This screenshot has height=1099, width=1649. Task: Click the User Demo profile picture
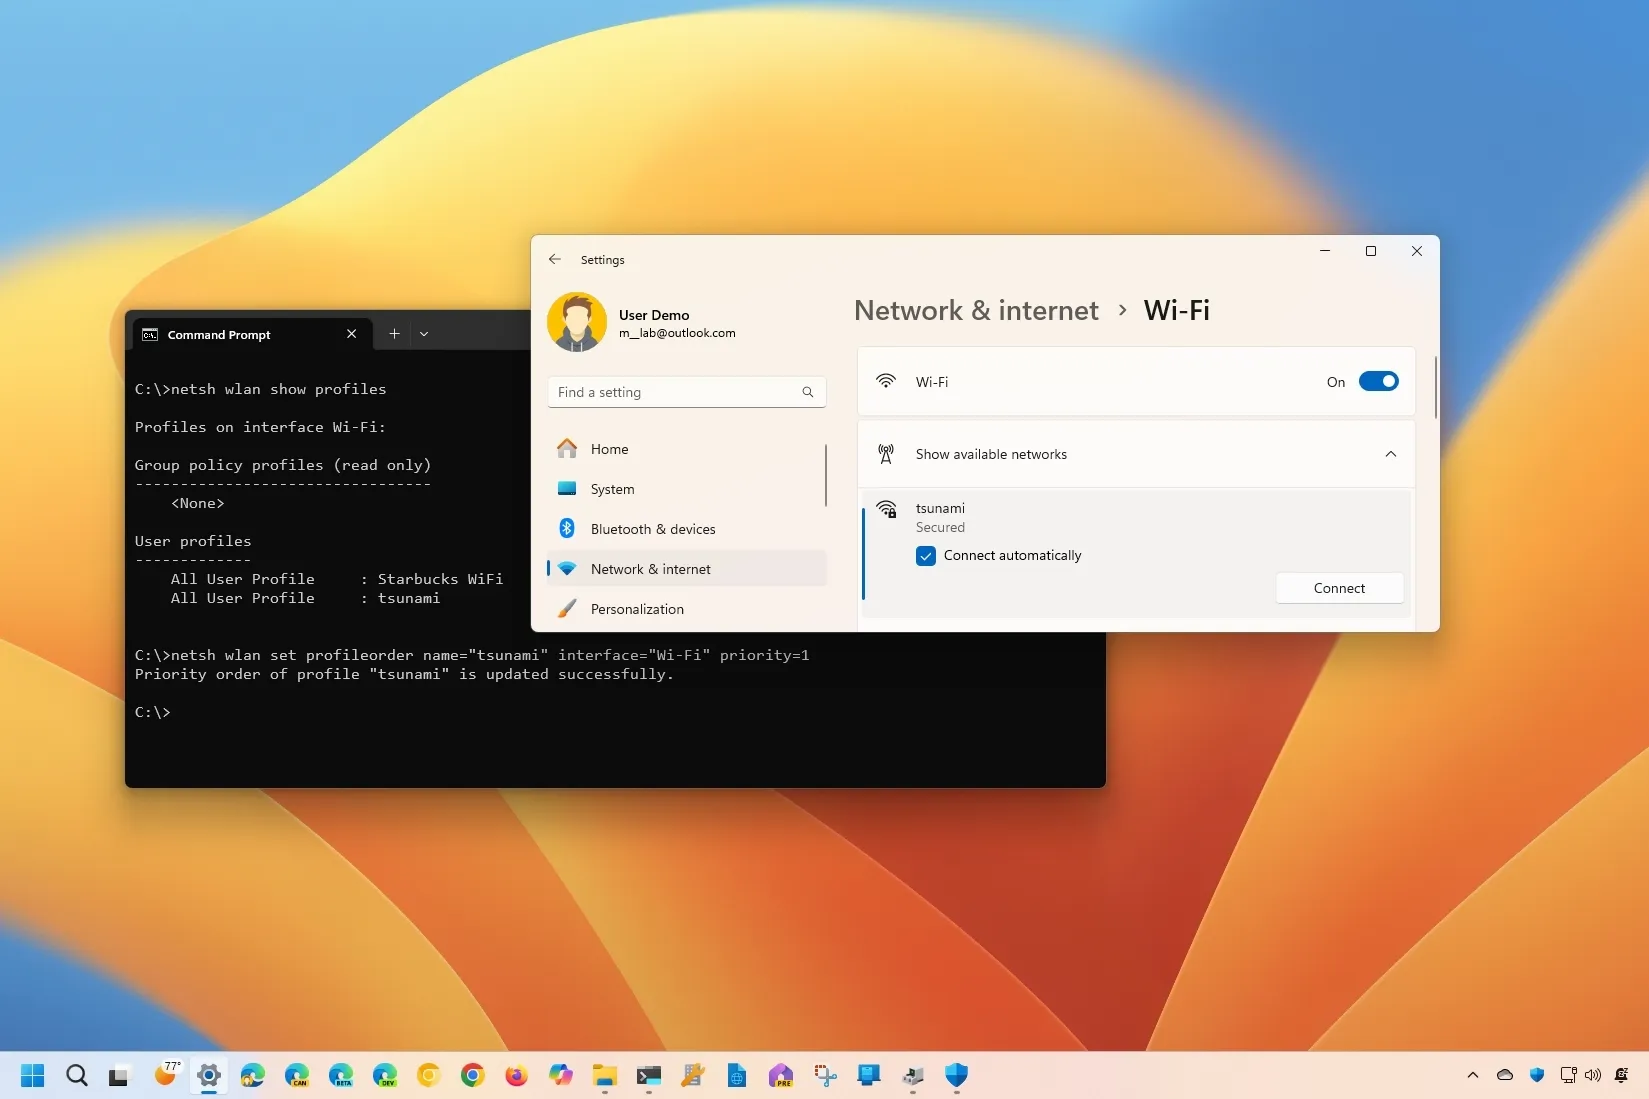coord(577,321)
